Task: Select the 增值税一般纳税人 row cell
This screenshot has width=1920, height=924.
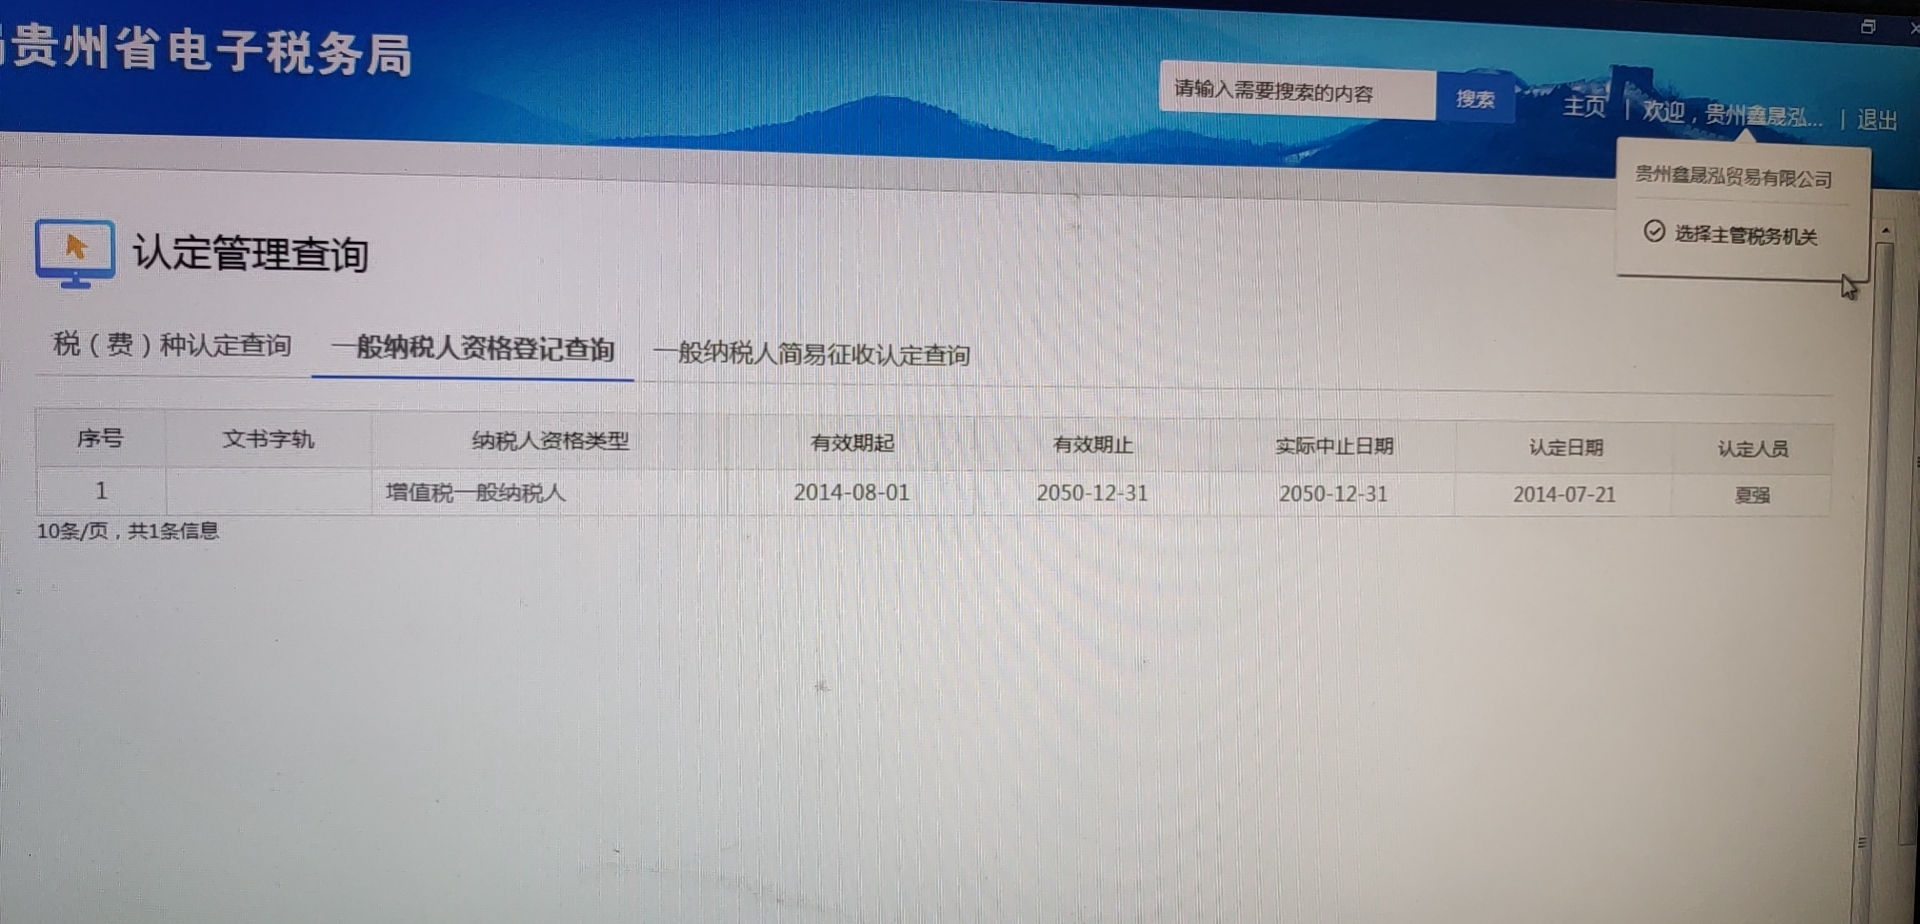Action: point(476,493)
